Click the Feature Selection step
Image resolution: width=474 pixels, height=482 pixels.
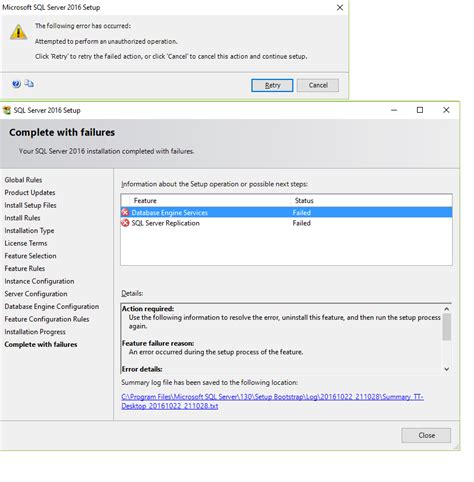30,256
